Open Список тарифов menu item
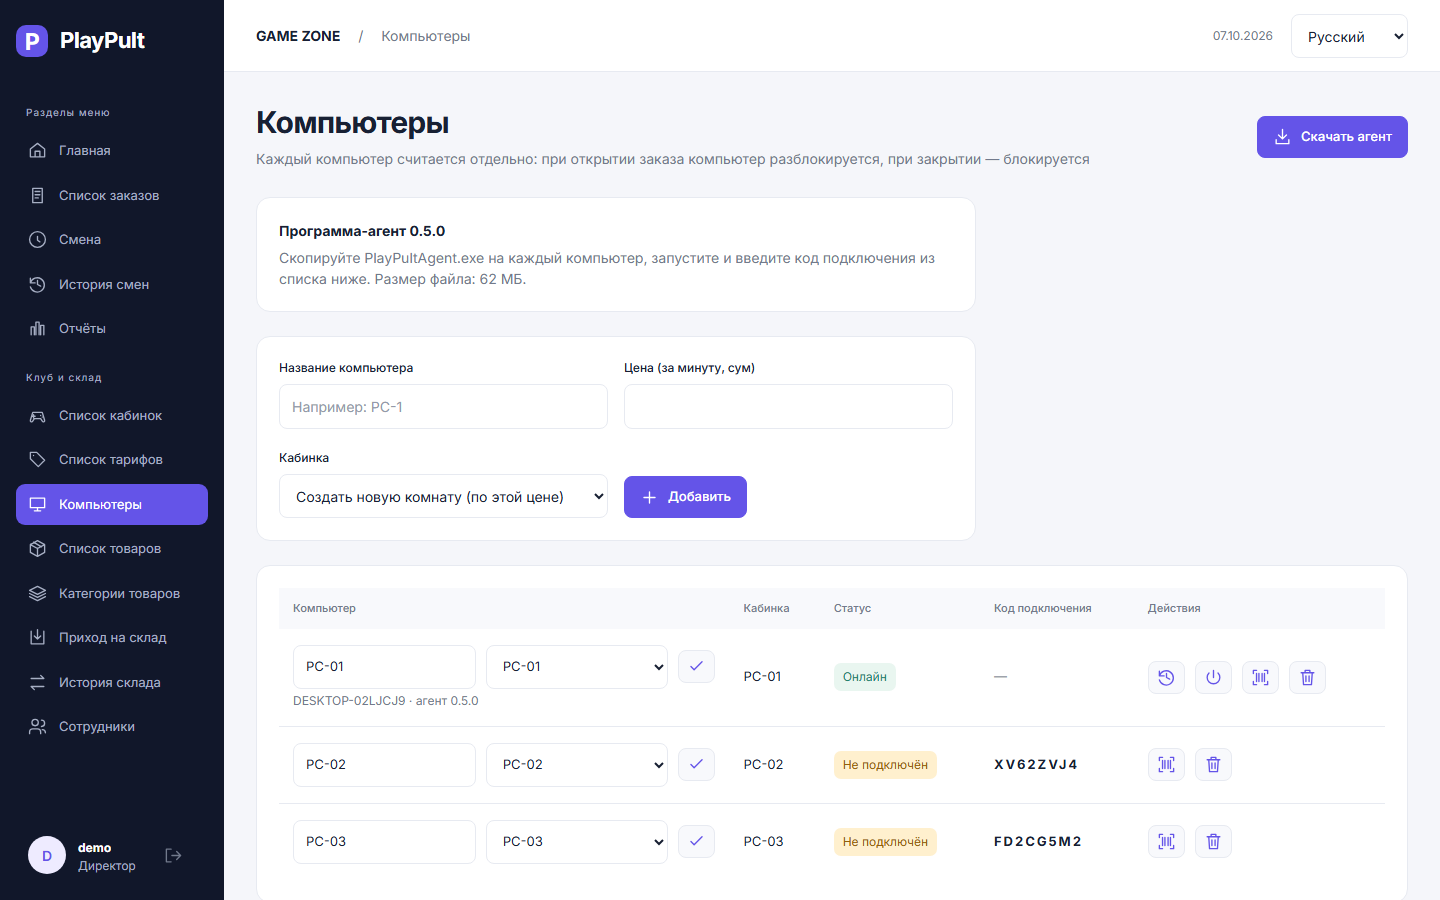 pos(112,460)
